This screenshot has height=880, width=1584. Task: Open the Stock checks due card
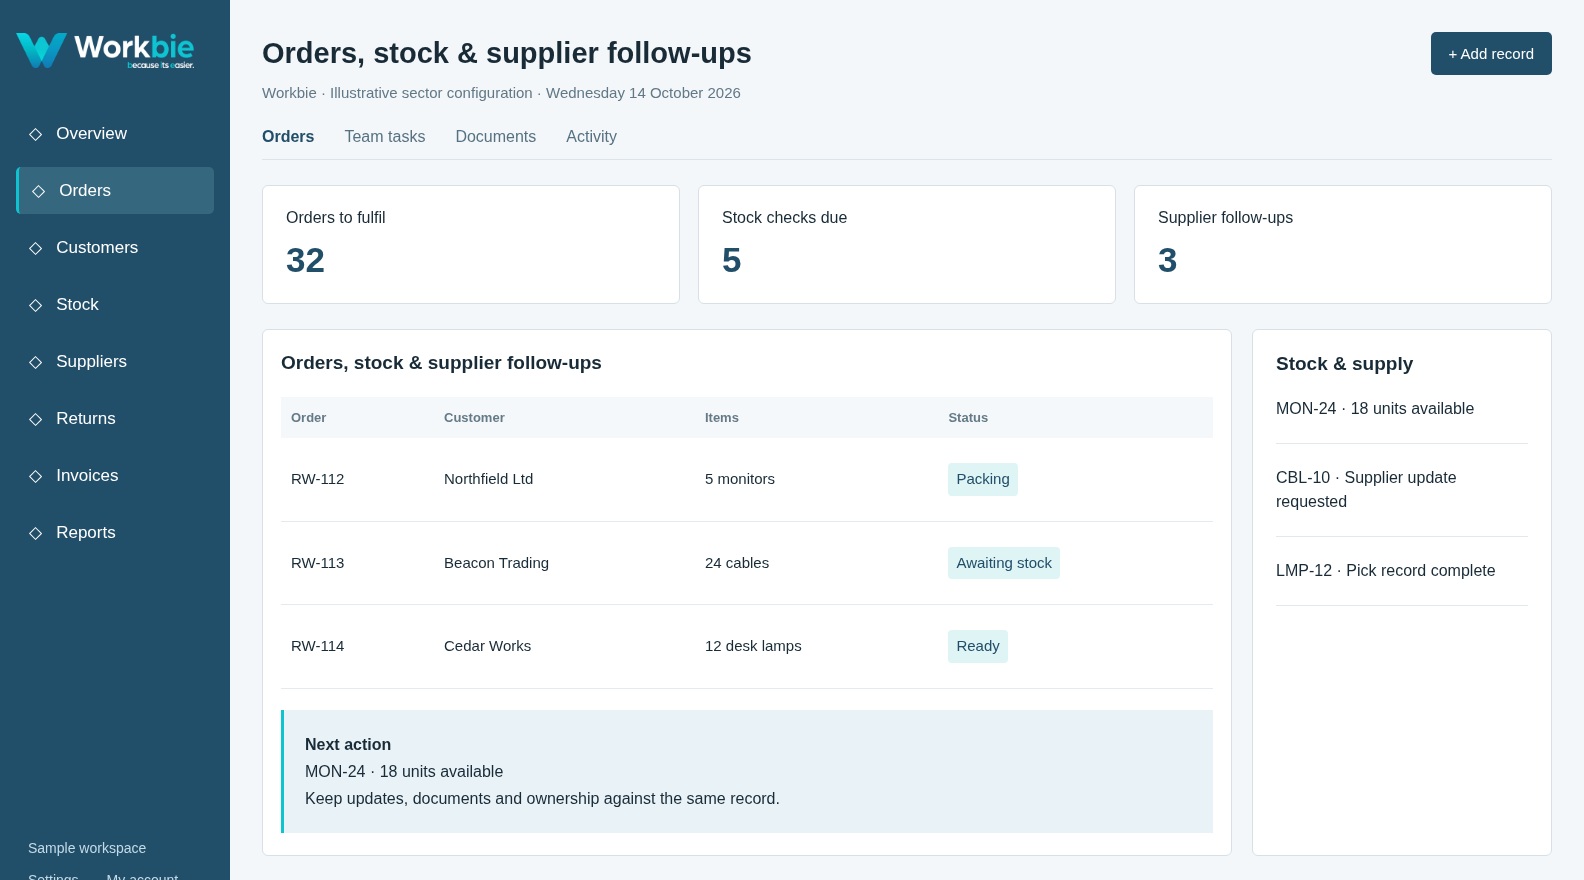pyautogui.click(x=907, y=244)
